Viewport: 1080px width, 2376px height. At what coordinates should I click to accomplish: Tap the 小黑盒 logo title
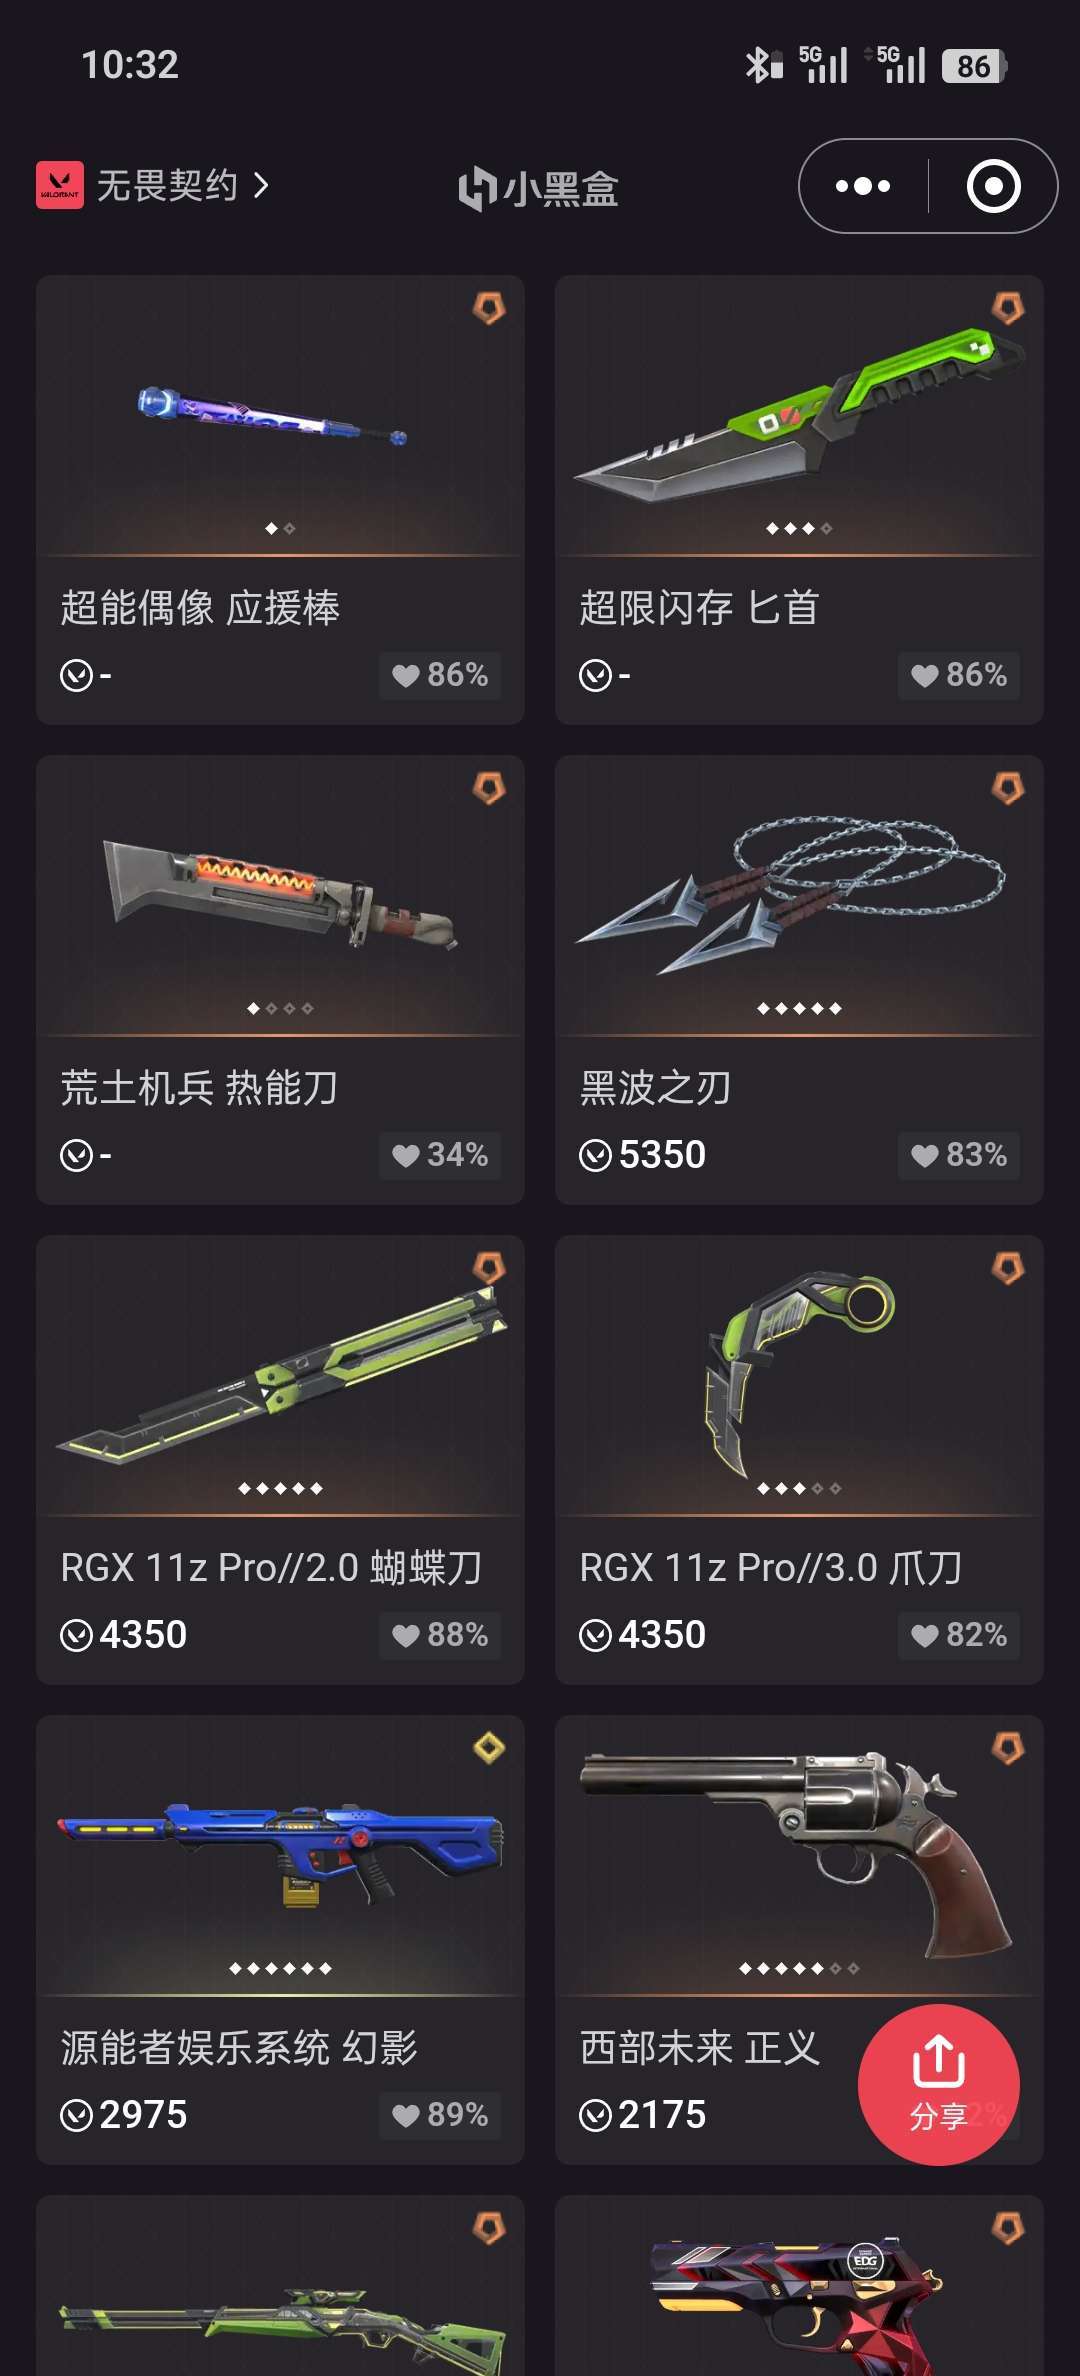(x=538, y=189)
